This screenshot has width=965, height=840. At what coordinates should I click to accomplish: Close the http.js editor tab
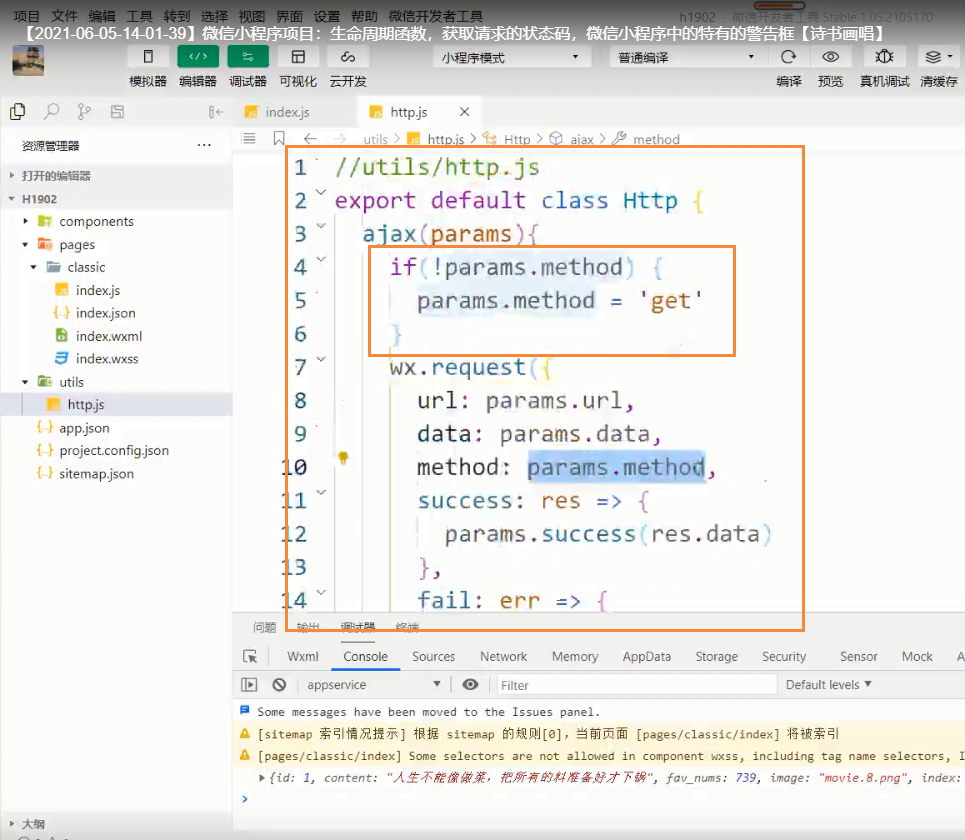coord(465,111)
